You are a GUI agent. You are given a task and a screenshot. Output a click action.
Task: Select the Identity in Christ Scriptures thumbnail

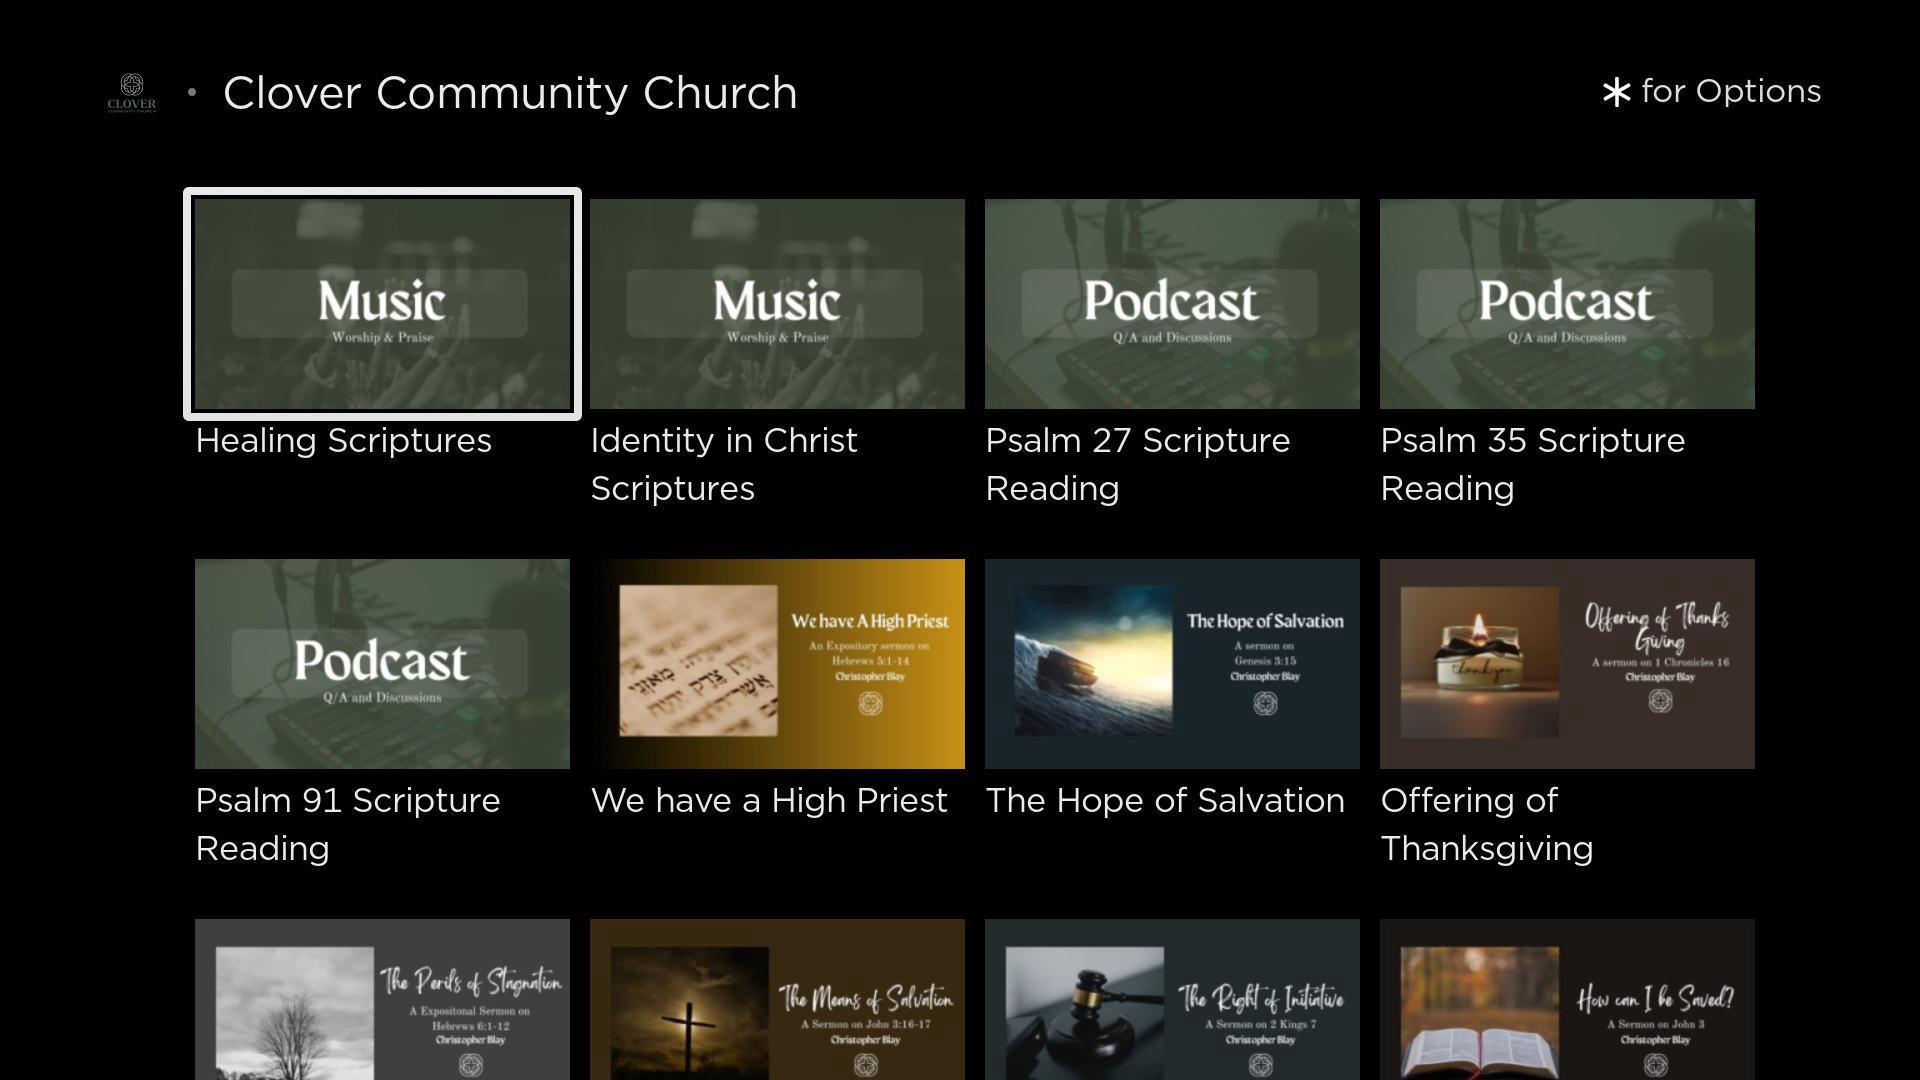[777, 304]
